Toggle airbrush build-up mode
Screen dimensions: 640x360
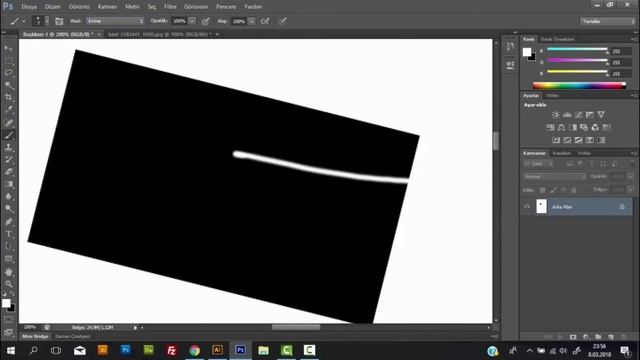pyautogui.click(x=265, y=21)
